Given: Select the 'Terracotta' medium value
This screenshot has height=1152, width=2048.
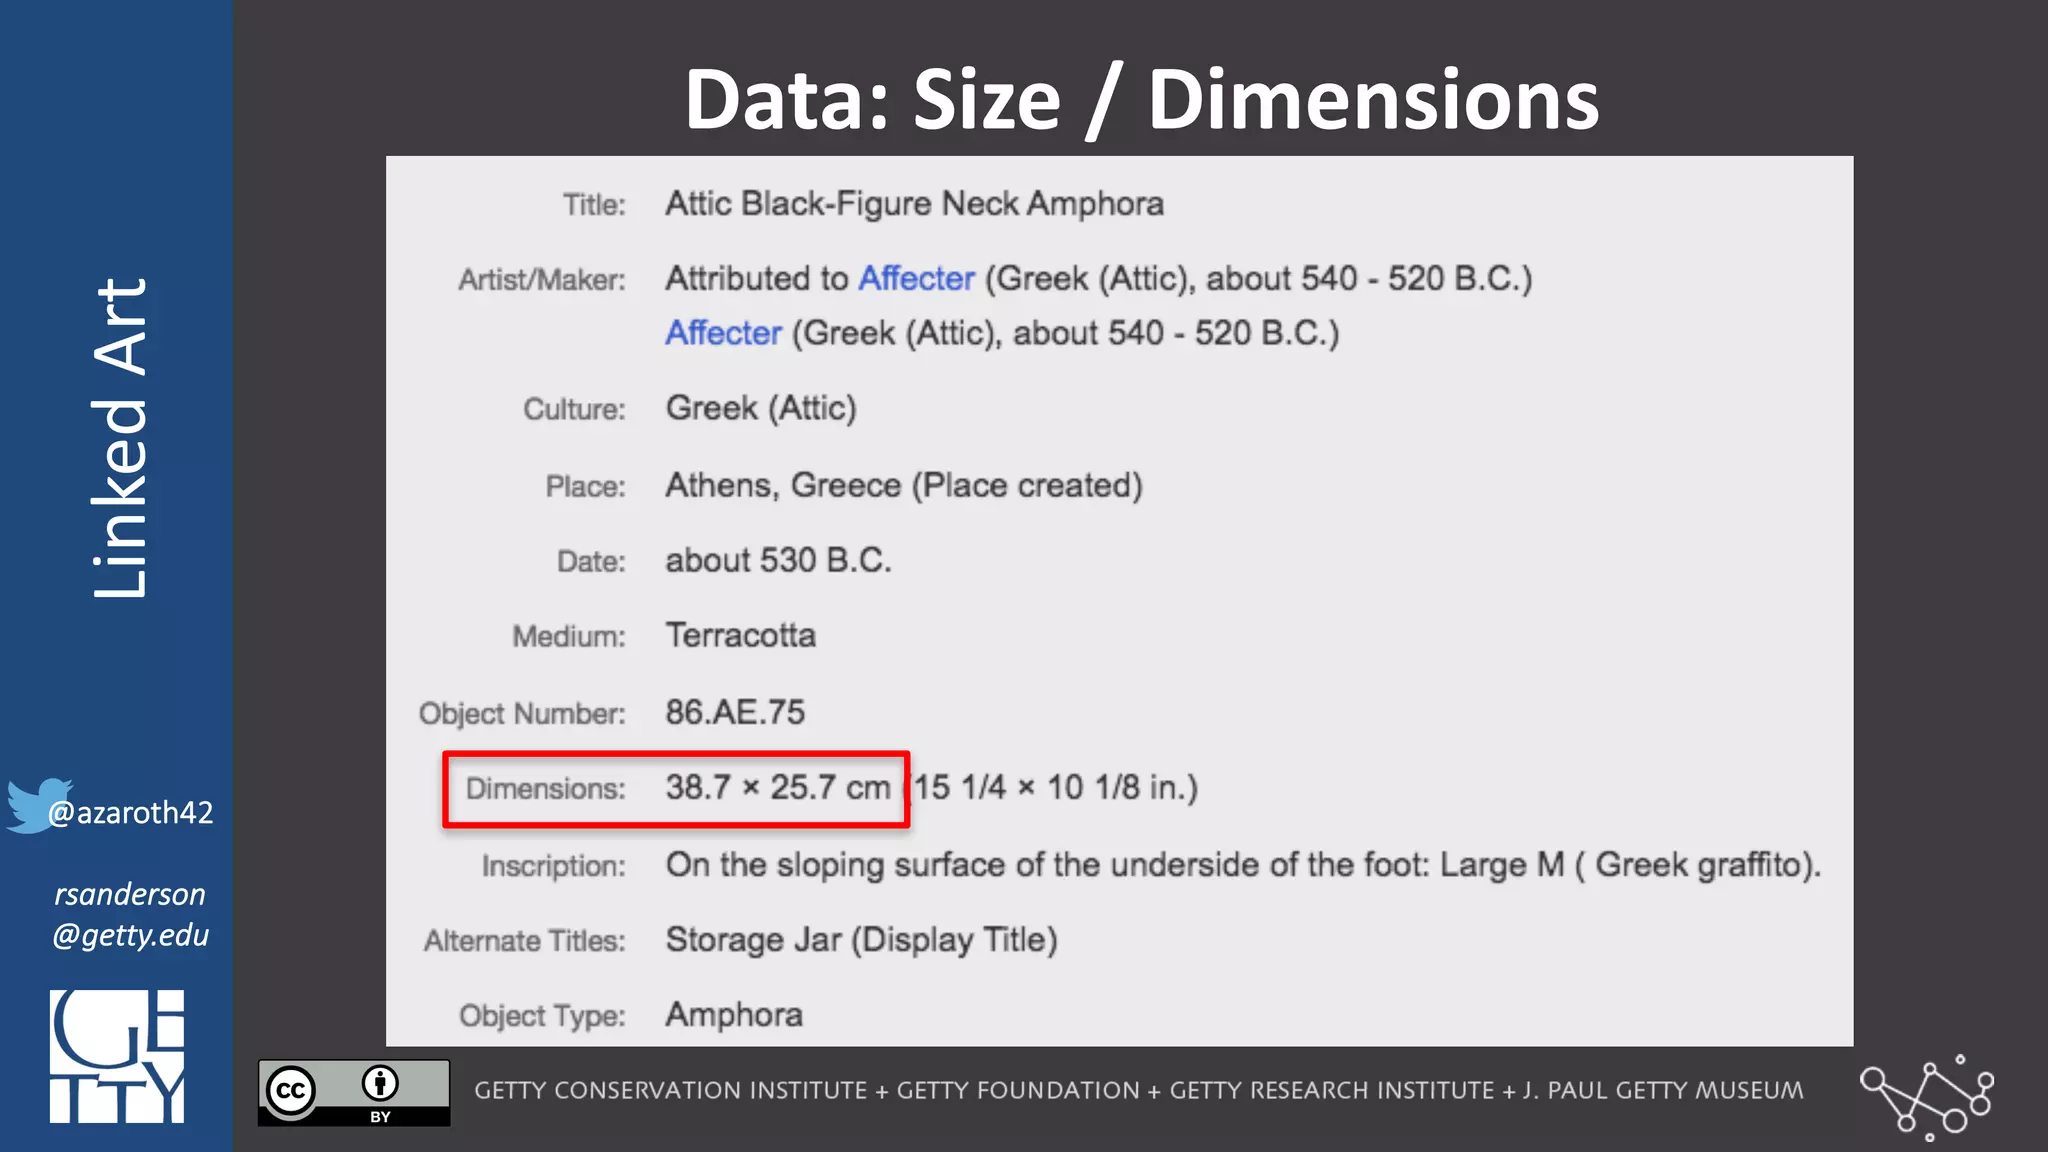Looking at the screenshot, I should (741, 635).
